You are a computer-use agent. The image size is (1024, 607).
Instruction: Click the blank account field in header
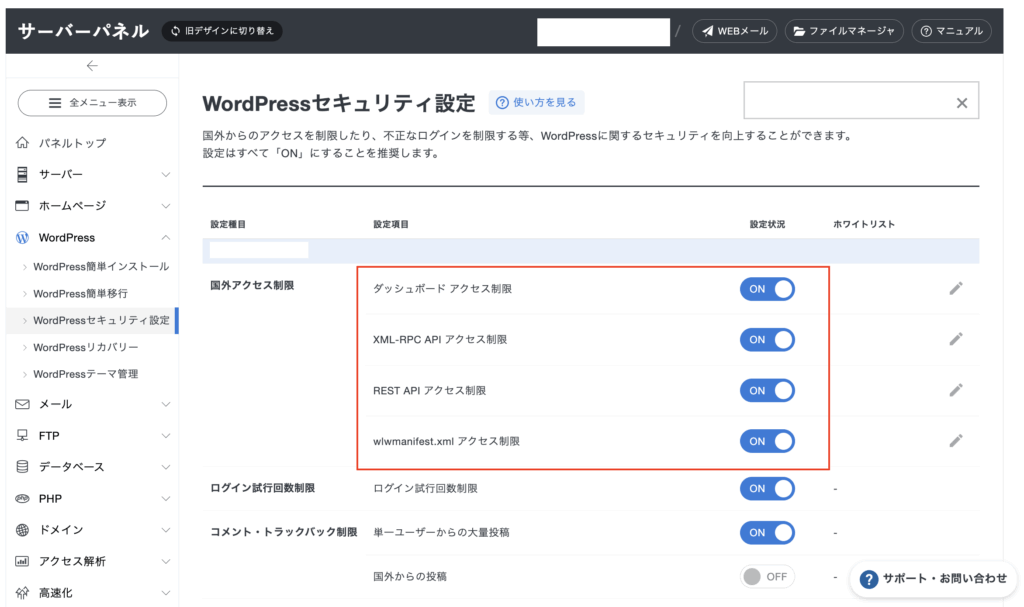click(x=603, y=32)
